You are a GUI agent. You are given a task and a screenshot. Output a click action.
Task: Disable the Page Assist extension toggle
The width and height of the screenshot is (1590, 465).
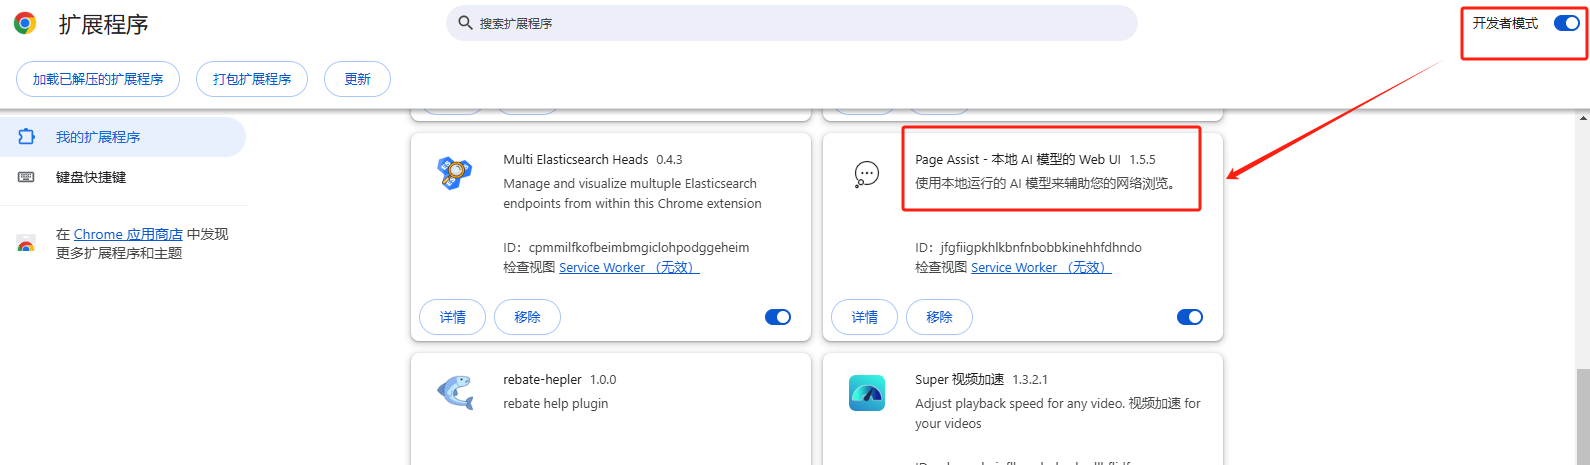click(x=1190, y=317)
